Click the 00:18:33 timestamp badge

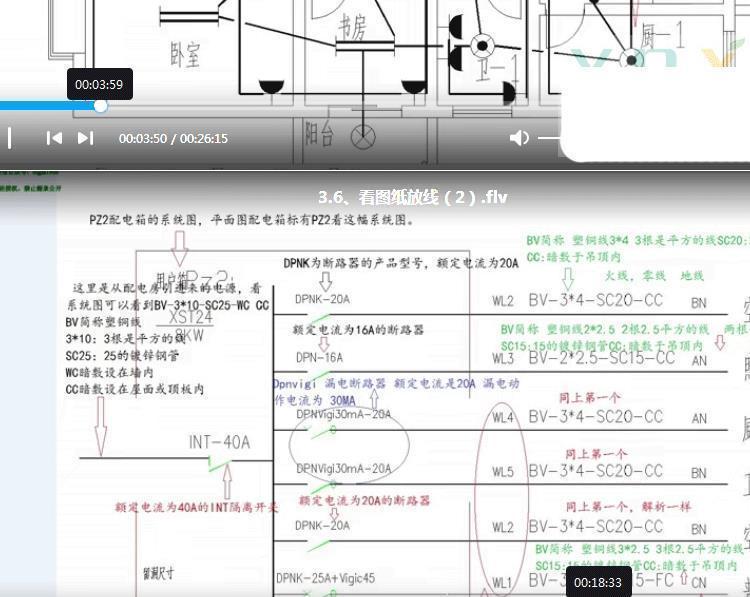click(599, 582)
